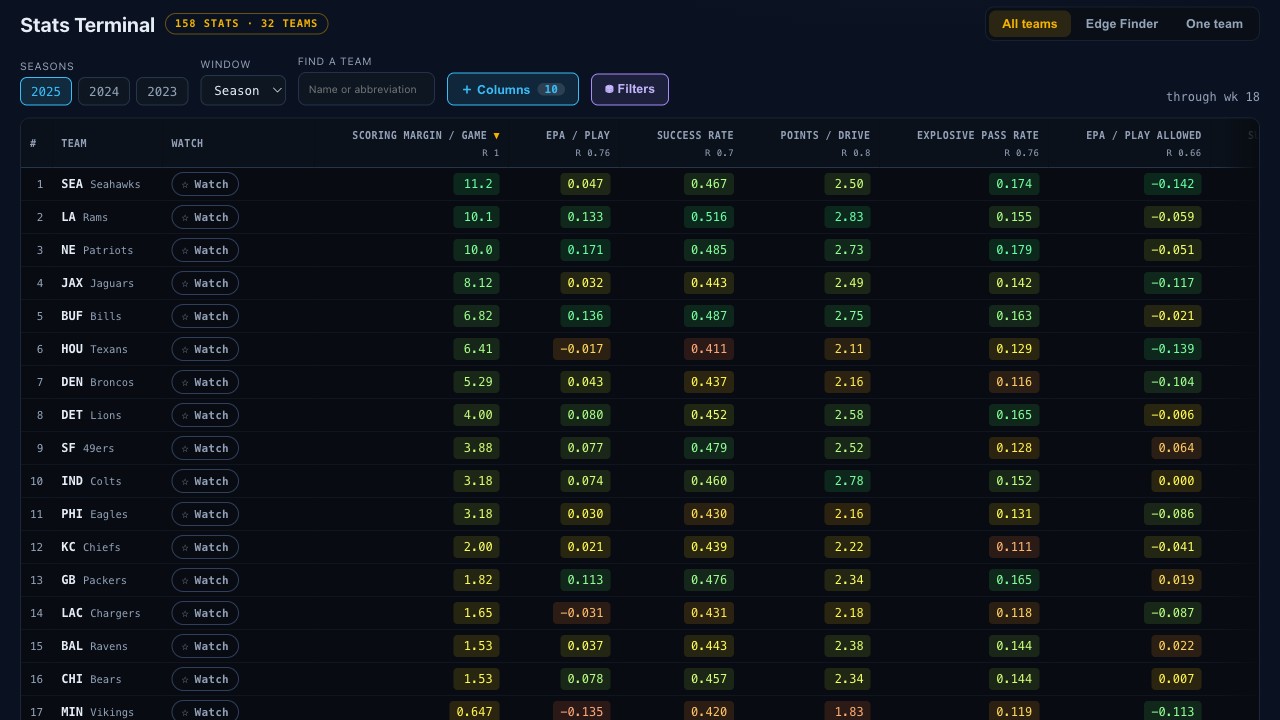
Task: Click Patriots EPA per play 0.171
Action: (x=585, y=250)
